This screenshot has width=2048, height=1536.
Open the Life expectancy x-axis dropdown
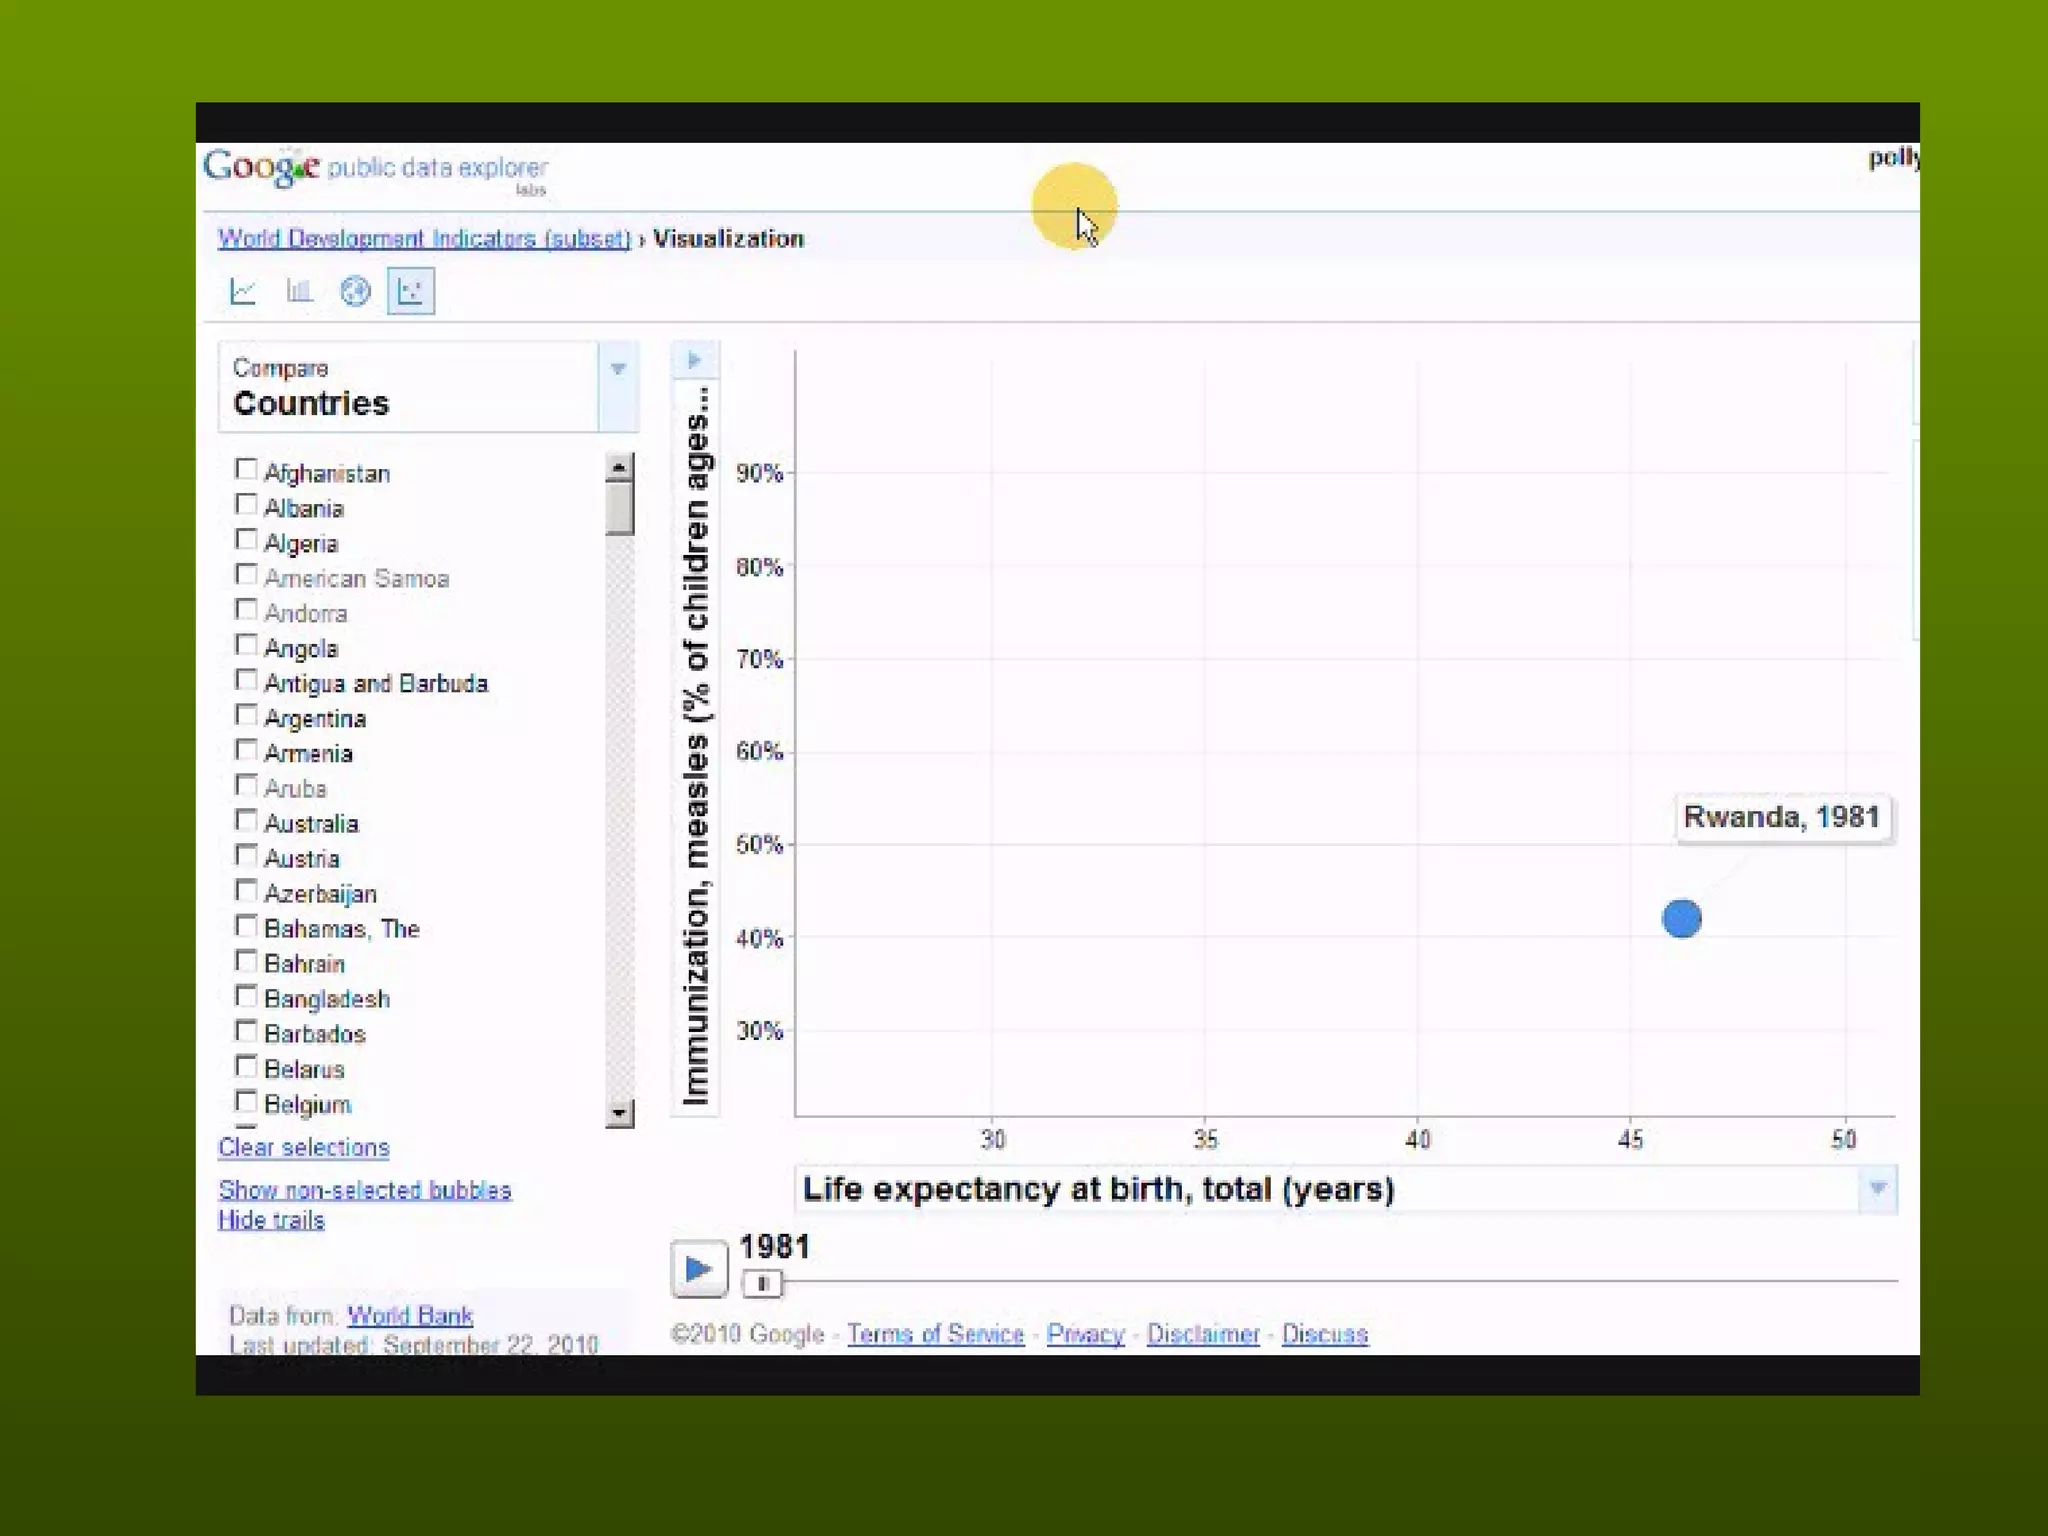tap(1877, 1189)
